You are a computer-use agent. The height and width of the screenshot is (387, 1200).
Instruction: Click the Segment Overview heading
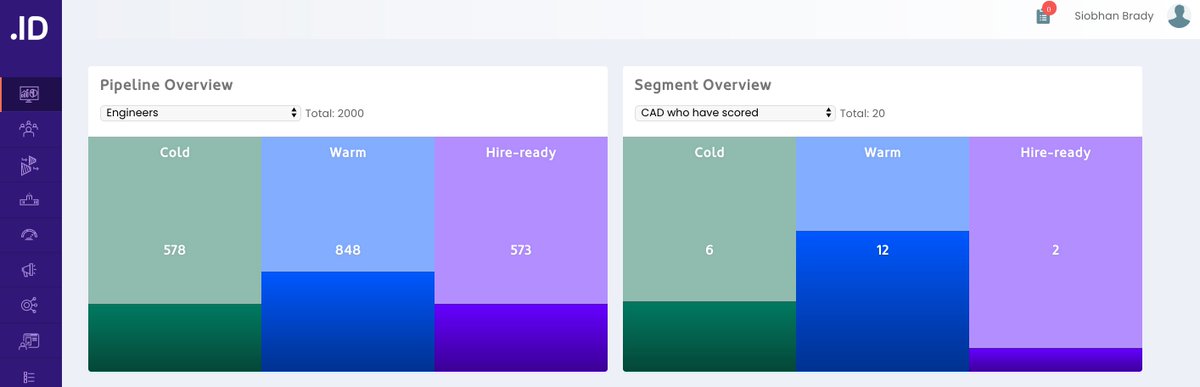[x=703, y=85]
